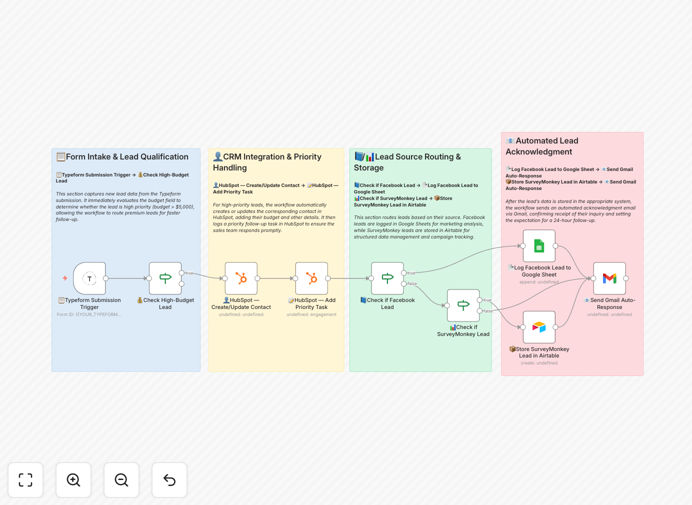692x505 pixels.
Task: Select the Check if SurveyMonkey Lead node
Action: [463, 305]
